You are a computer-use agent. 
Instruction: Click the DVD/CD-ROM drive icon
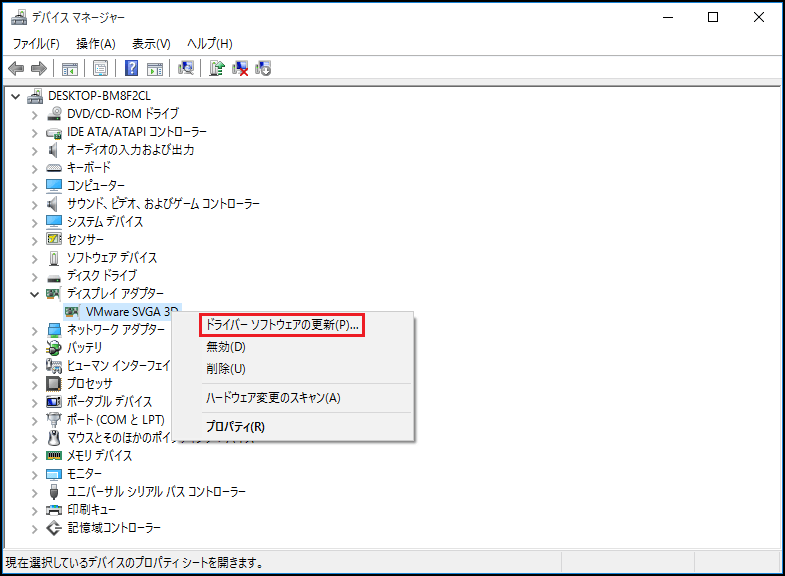click(54, 114)
